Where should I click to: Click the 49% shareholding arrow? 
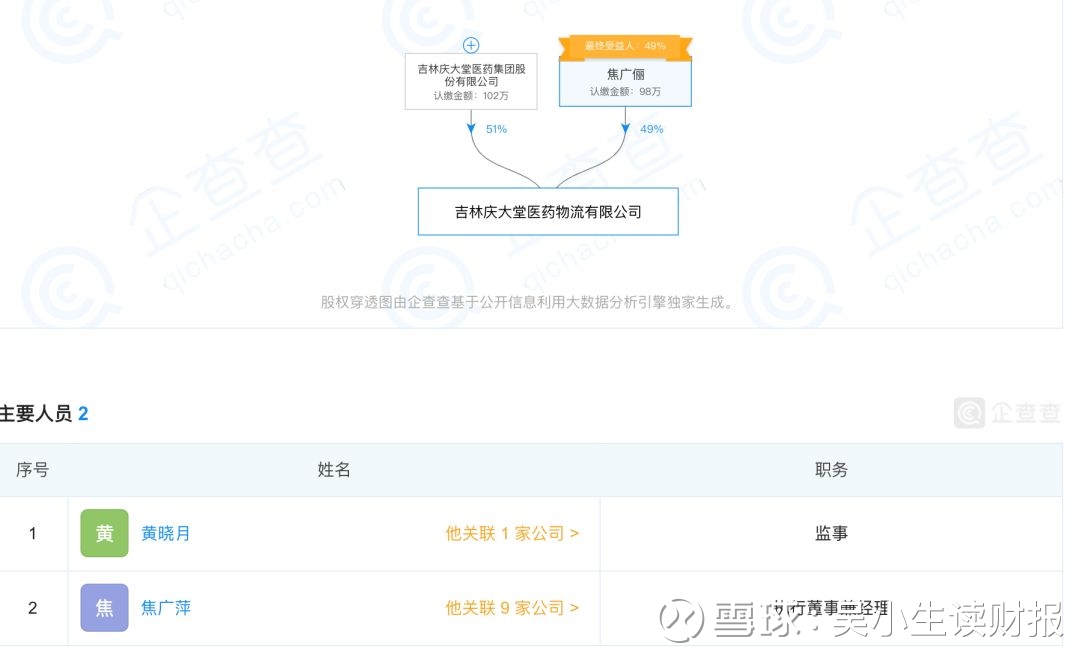coord(625,129)
